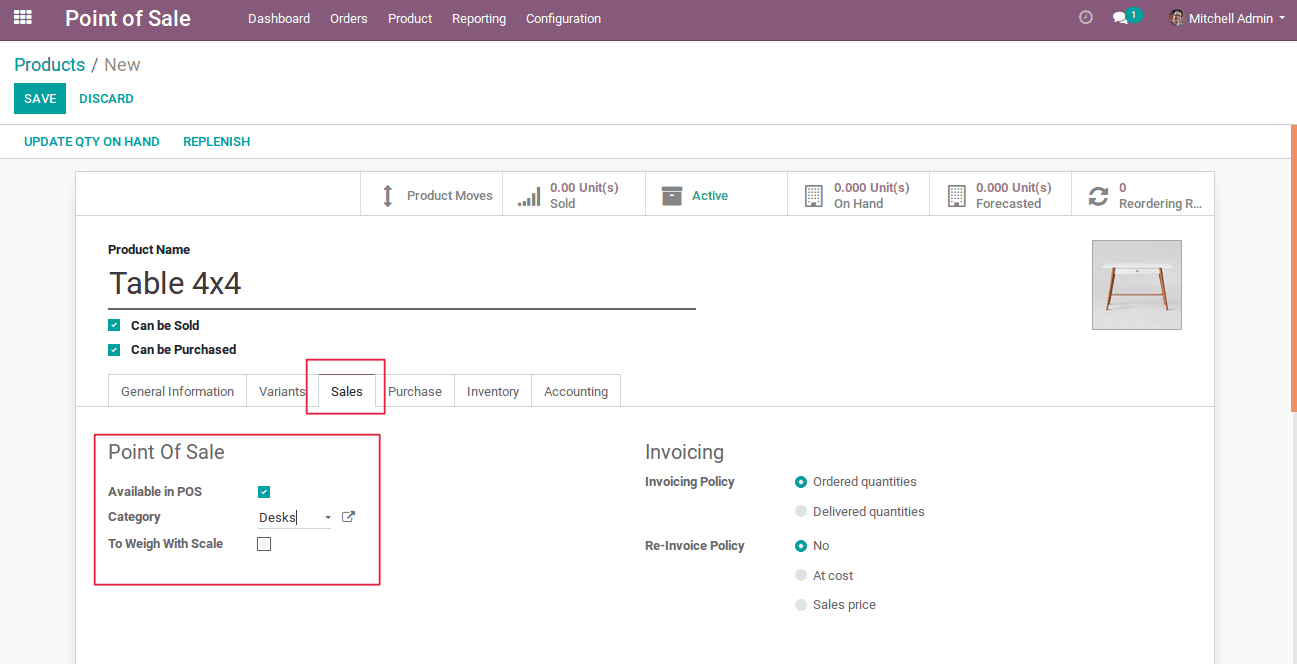The width and height of the screenshot is (1297, 664).
Task: Click the To Weigh With Scale label
Action: pyautogui.click(x=166, y=544)
